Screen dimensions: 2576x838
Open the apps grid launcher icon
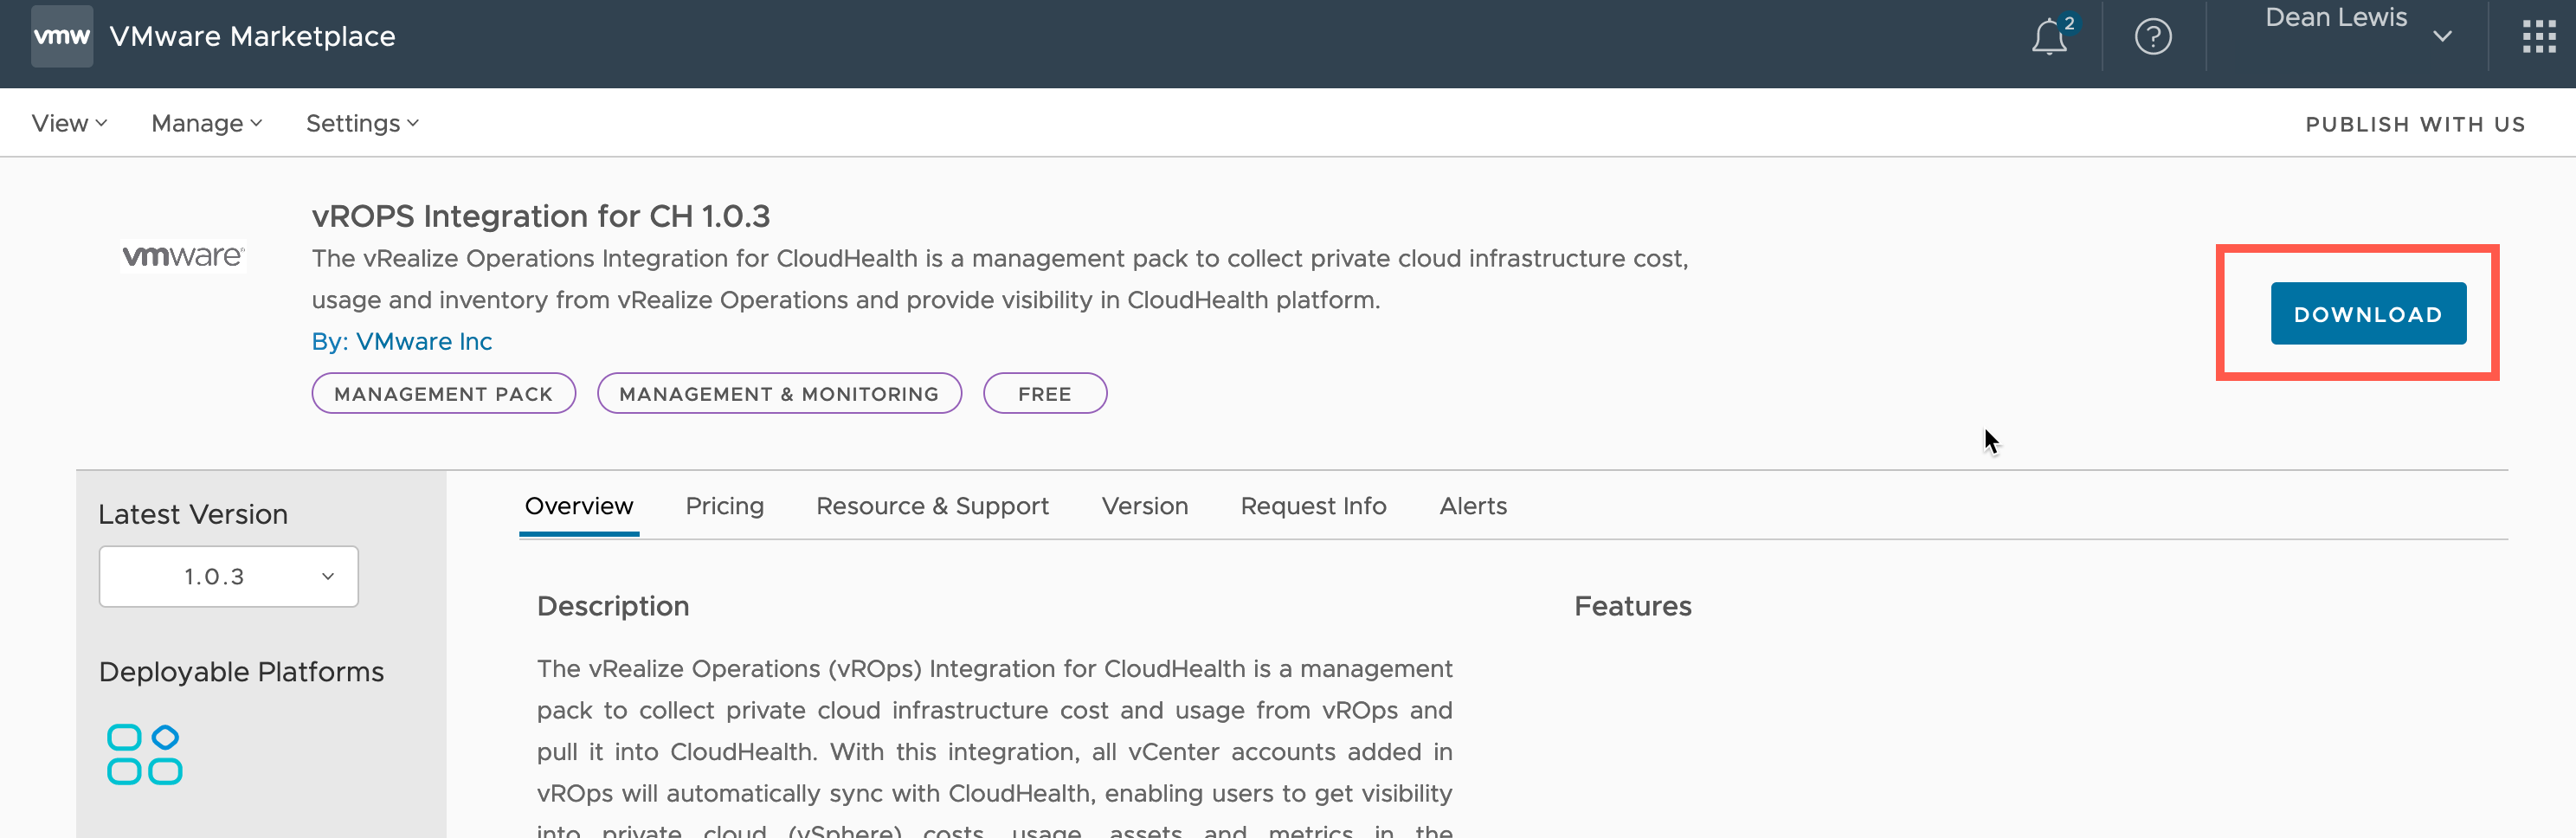click(x=2539, y=36)
